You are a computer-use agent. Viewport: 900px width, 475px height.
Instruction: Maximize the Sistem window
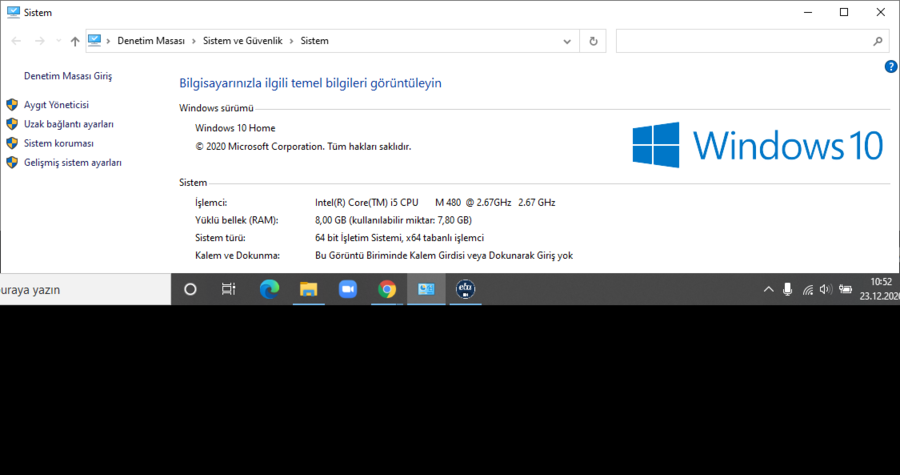coord(844,12)
